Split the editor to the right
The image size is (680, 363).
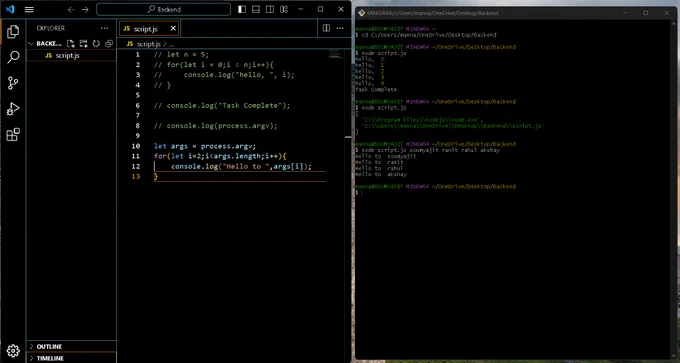(x=326, y=28)
